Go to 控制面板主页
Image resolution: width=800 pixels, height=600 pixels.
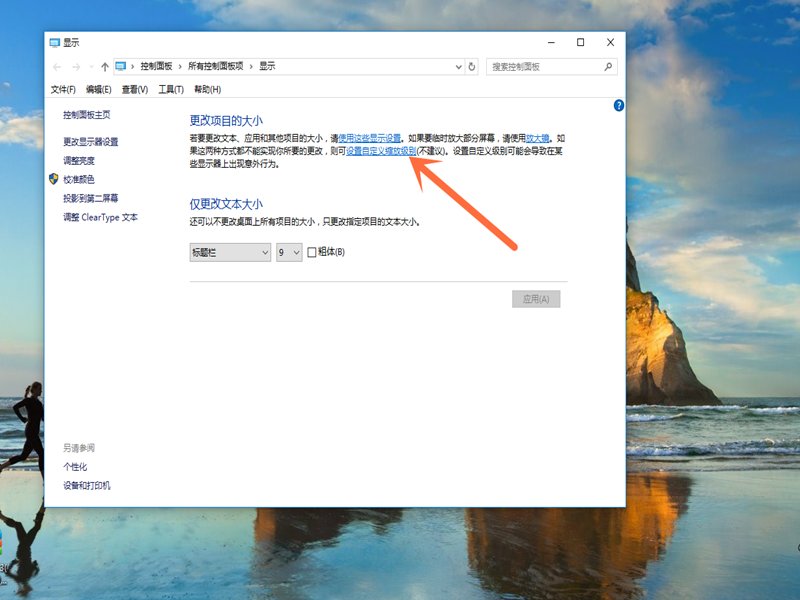87,115
